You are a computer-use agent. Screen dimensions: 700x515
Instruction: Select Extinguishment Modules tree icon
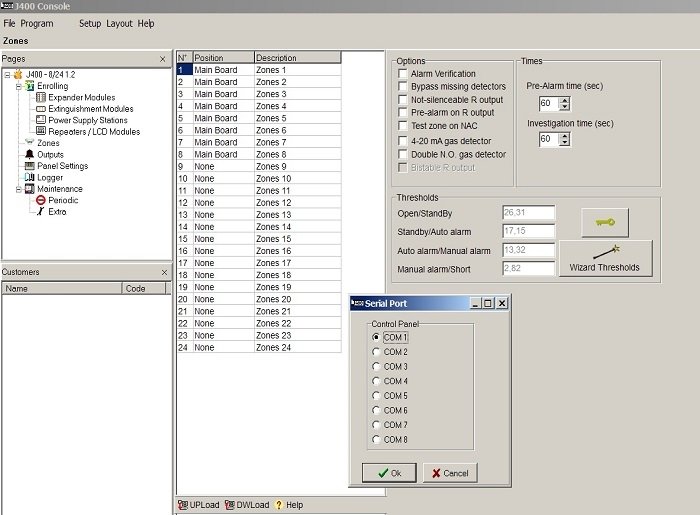(x=41, y=109)
